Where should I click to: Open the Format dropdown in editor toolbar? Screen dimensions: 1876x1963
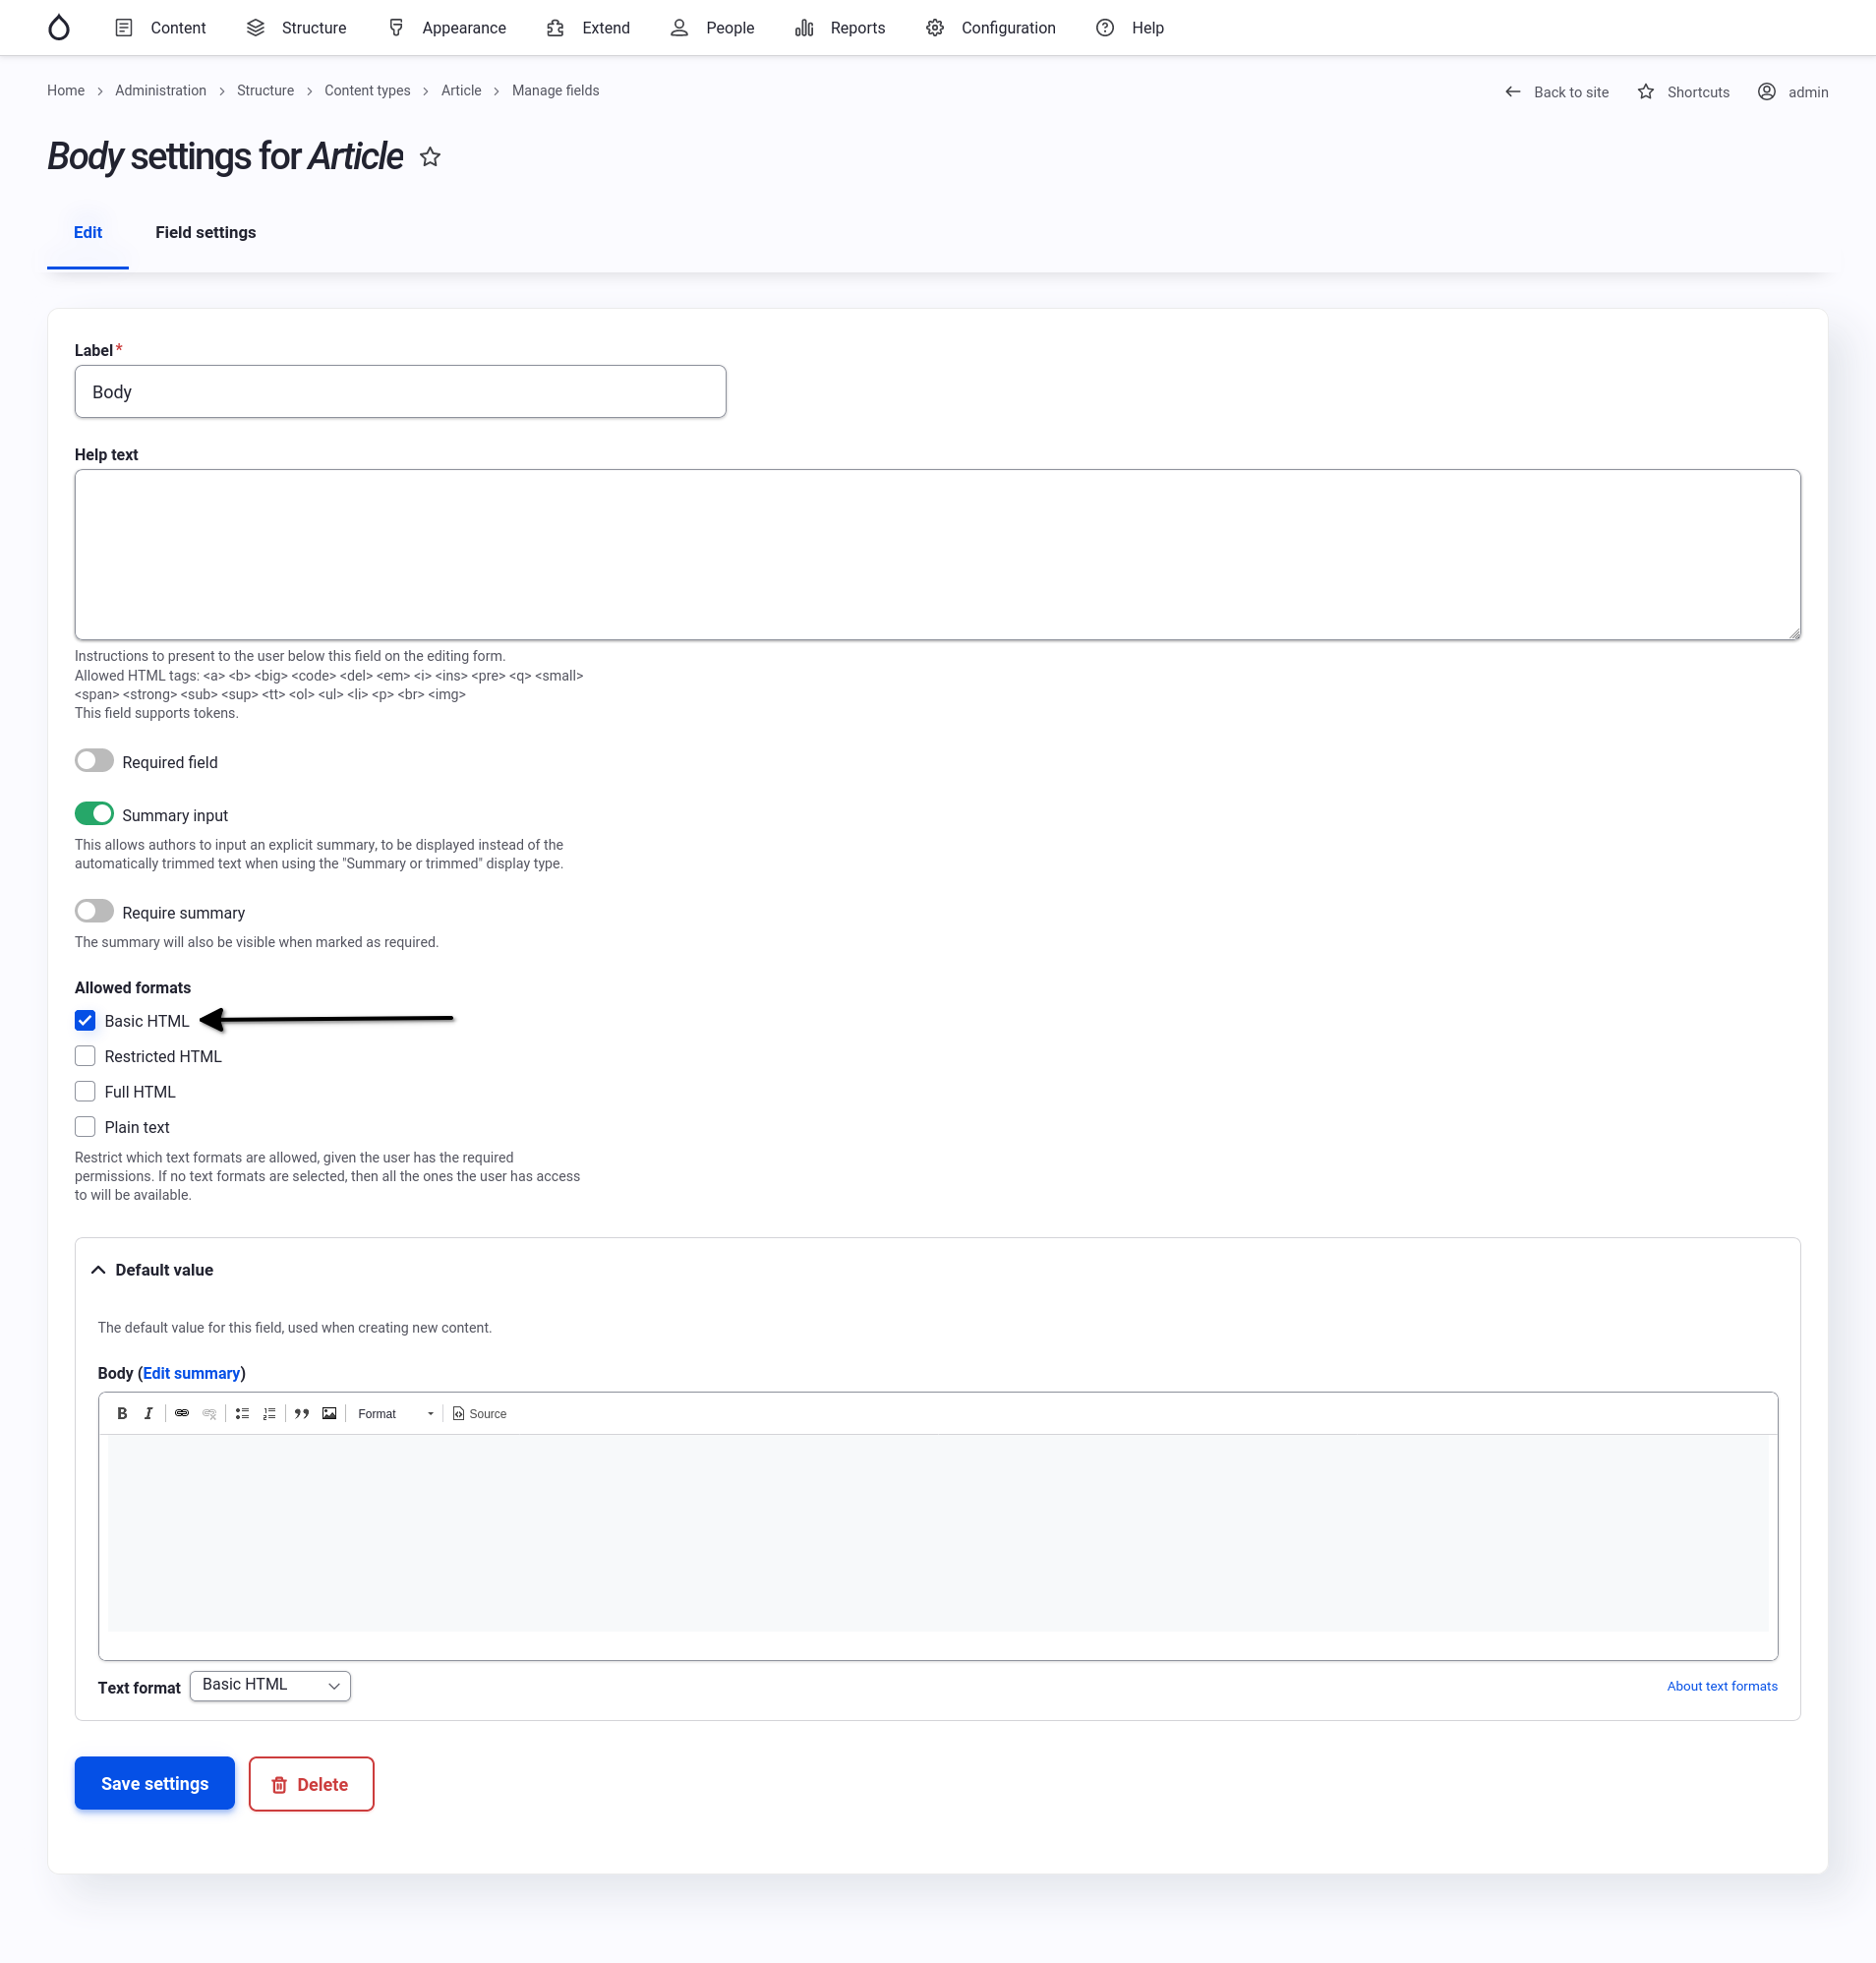tap(395, 1413)
